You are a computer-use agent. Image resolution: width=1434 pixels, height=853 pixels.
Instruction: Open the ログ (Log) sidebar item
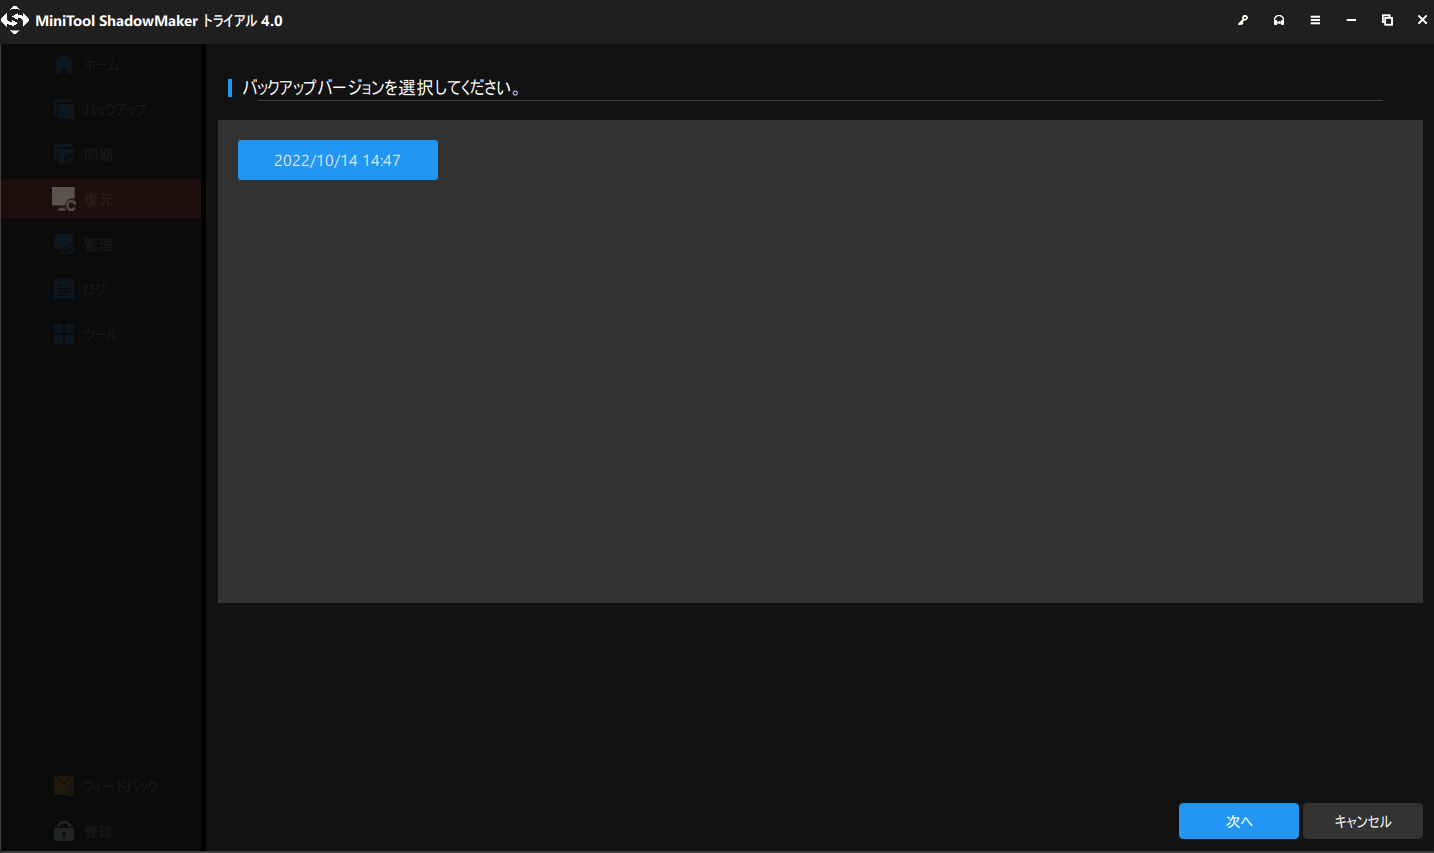[x=101, y=289]
